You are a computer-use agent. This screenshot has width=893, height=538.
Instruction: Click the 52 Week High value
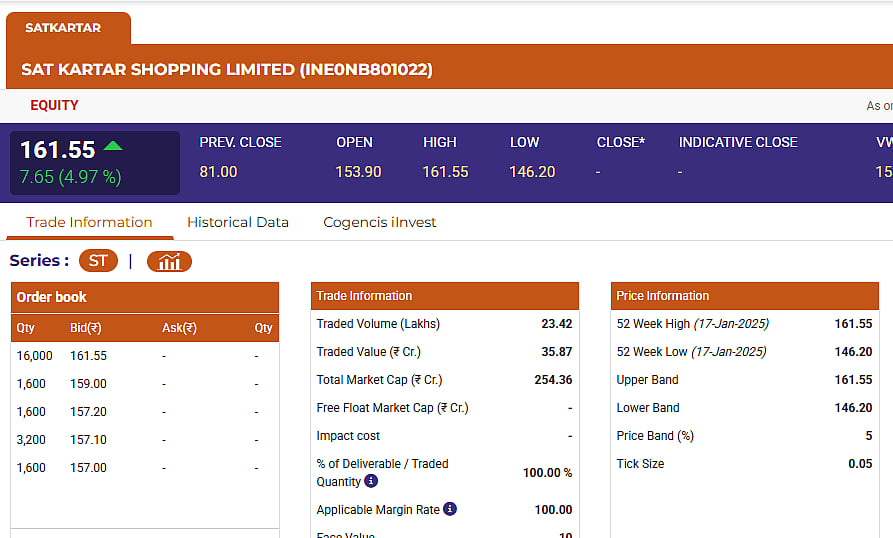[853, 324]
